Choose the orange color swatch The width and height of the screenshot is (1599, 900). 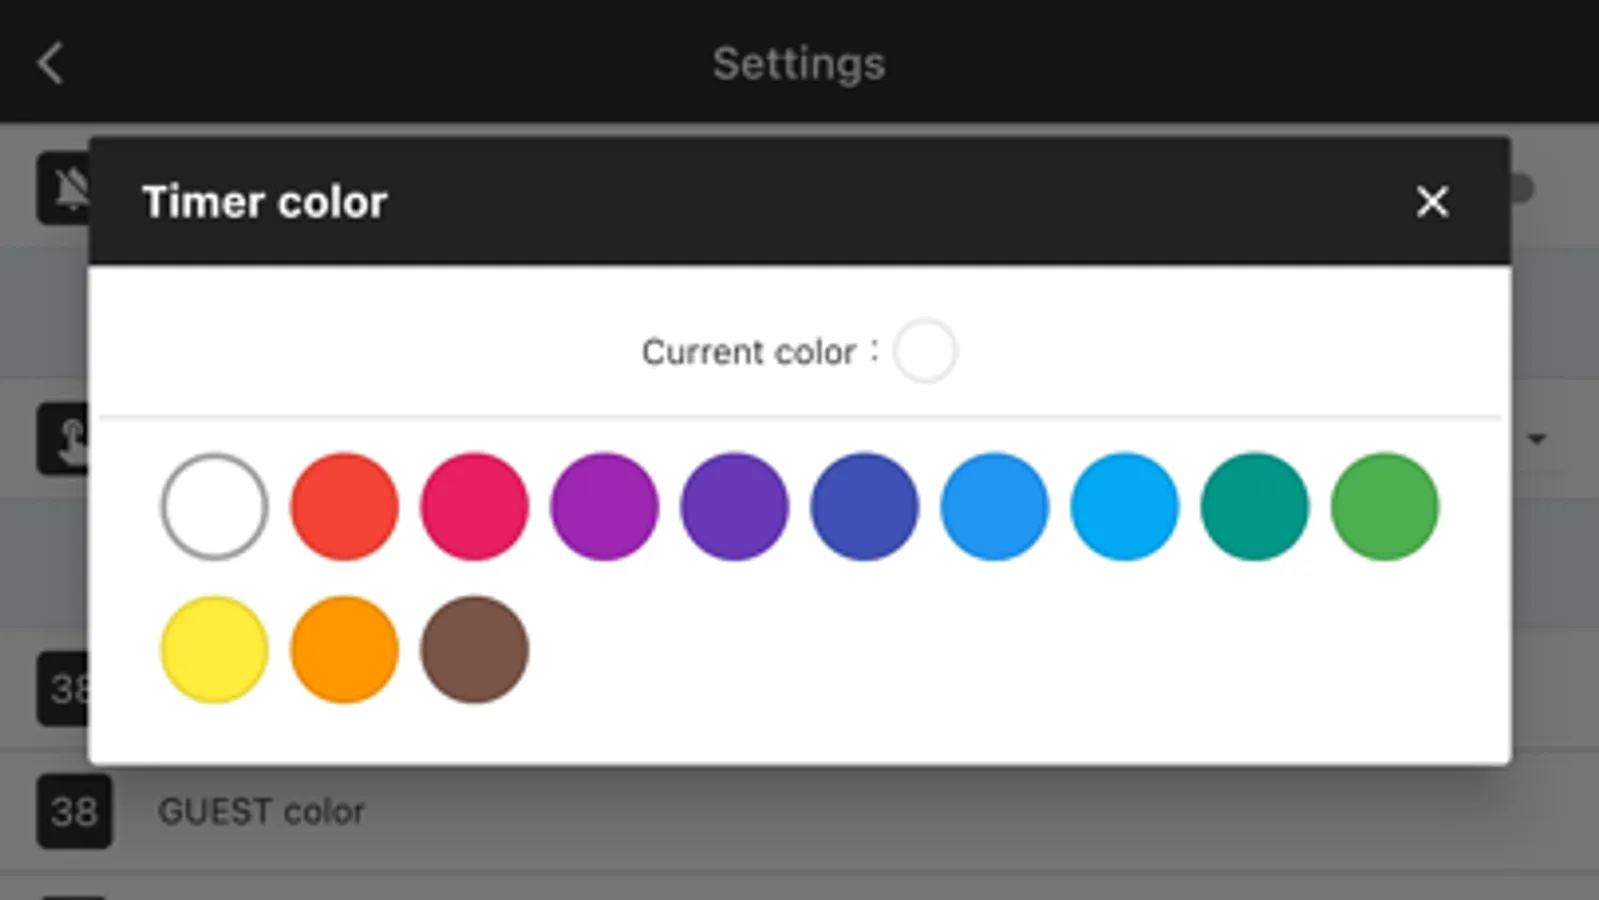click(x=344, y=650)
